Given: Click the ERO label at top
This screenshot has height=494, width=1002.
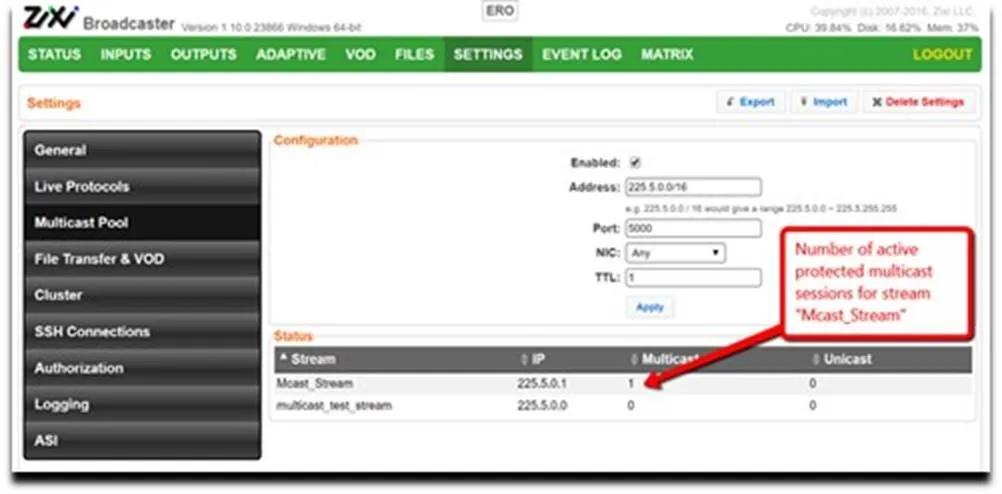Looking at the screenshot, I should [x=500, y=11].
